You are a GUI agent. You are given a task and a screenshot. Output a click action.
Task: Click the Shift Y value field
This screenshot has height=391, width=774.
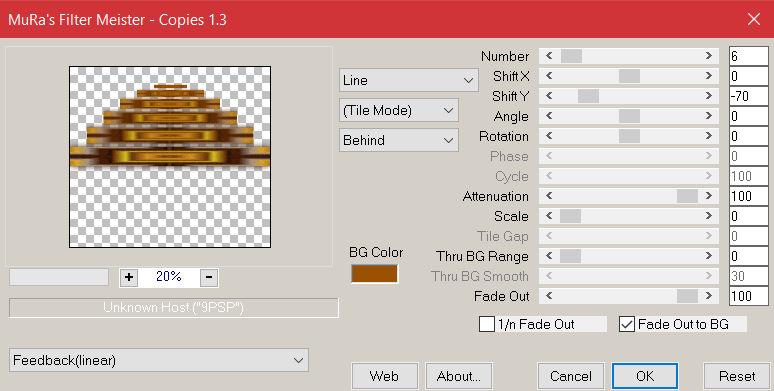(748, 96)
